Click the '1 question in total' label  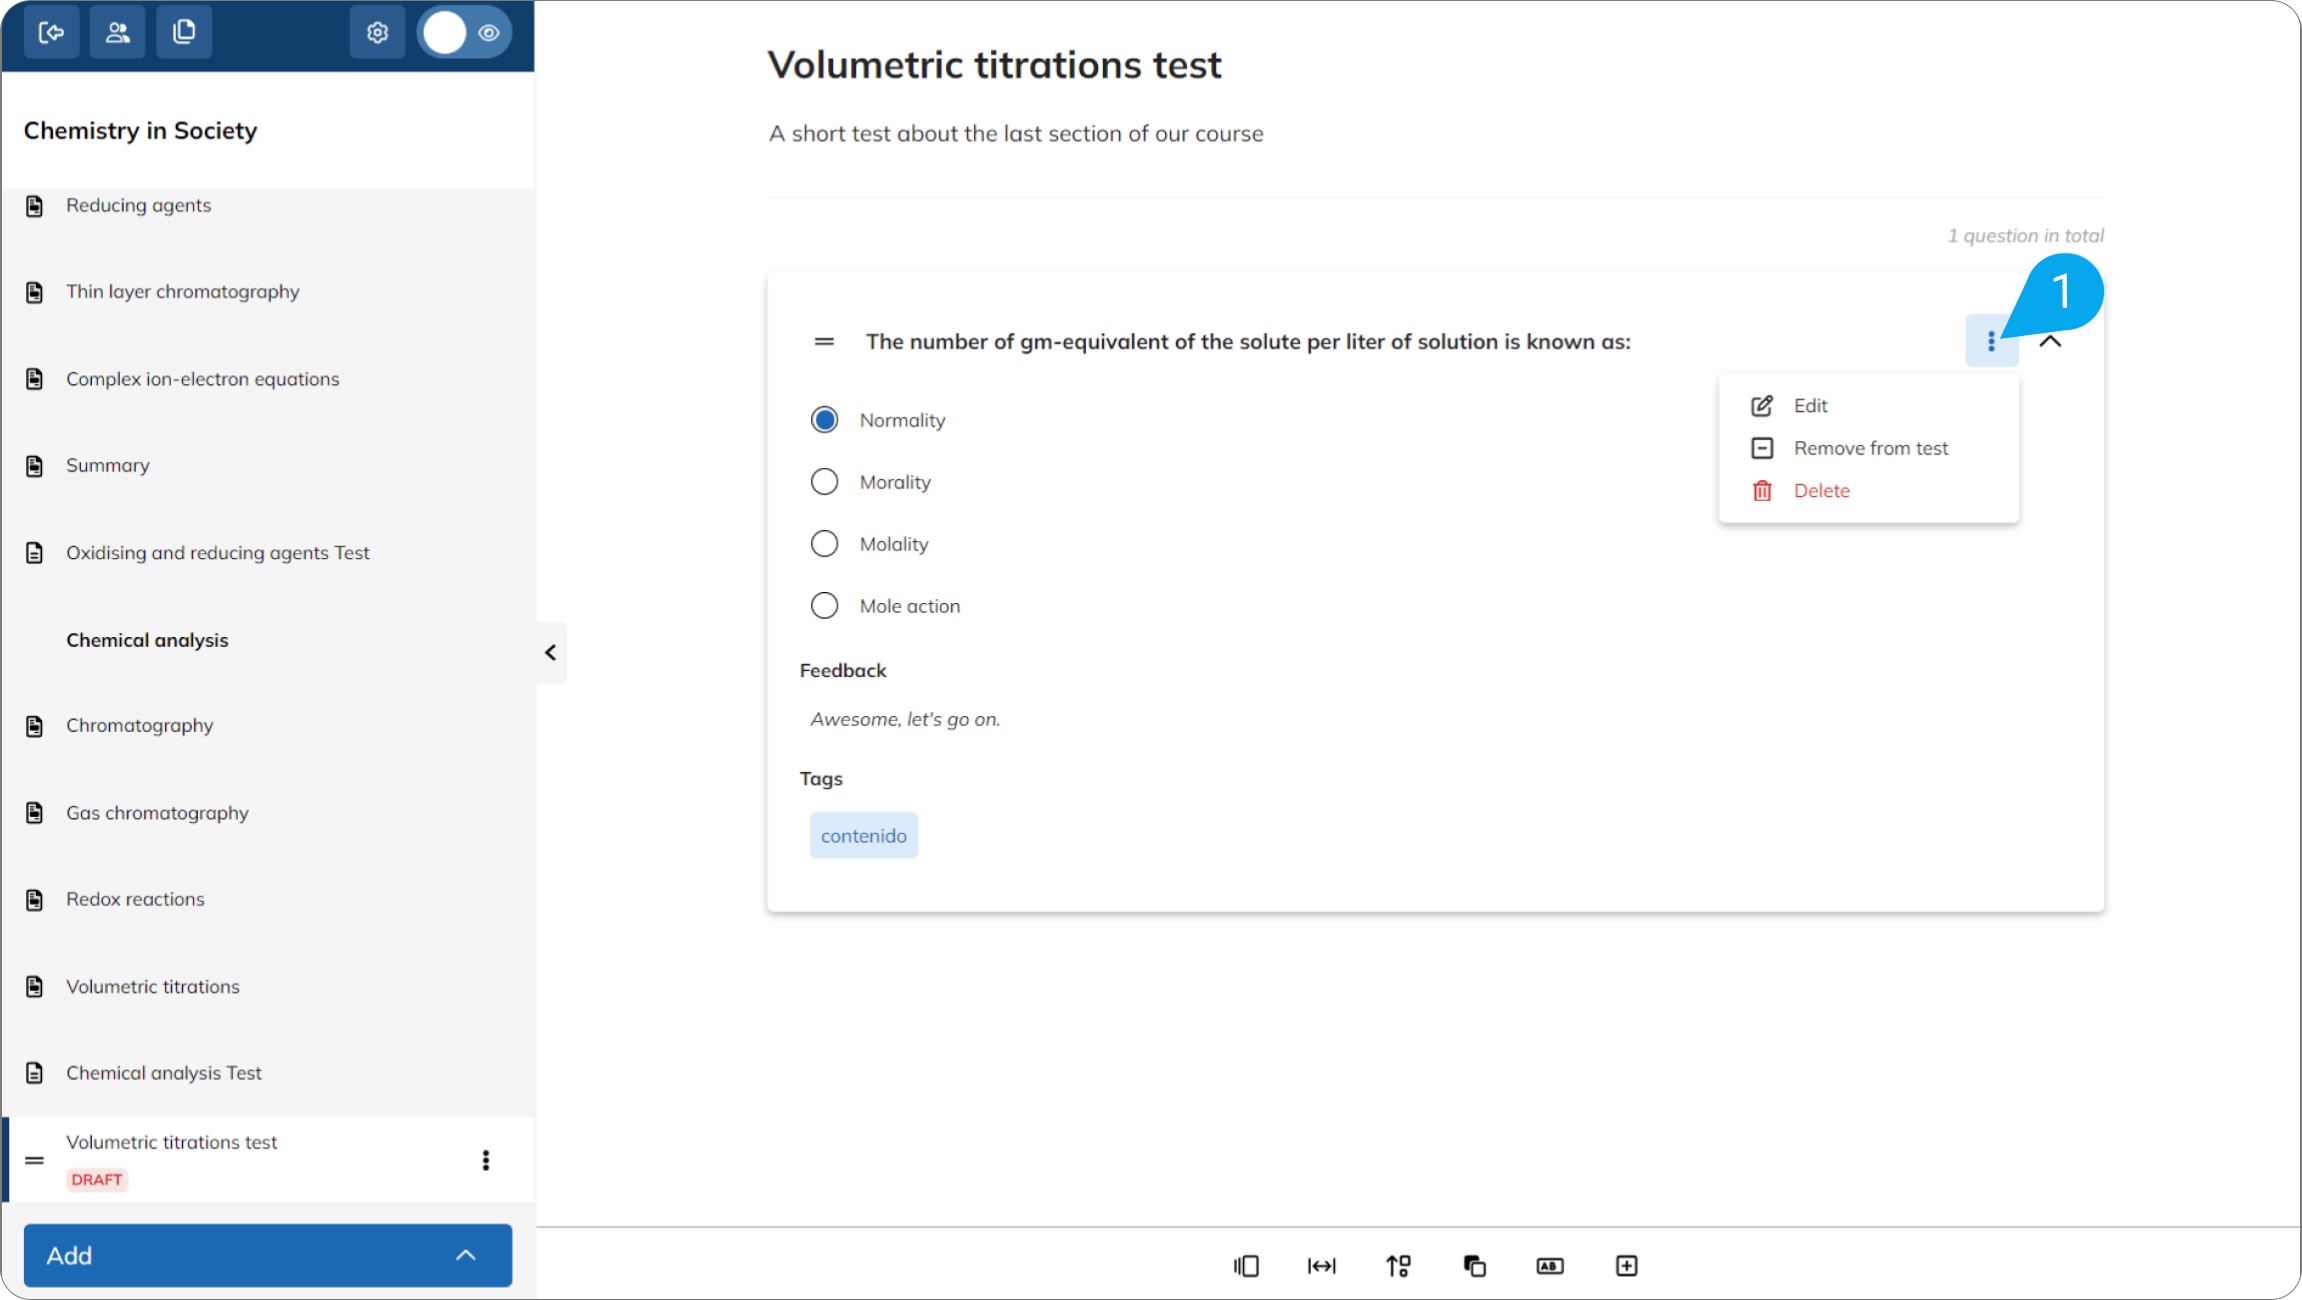[2025, 236]
